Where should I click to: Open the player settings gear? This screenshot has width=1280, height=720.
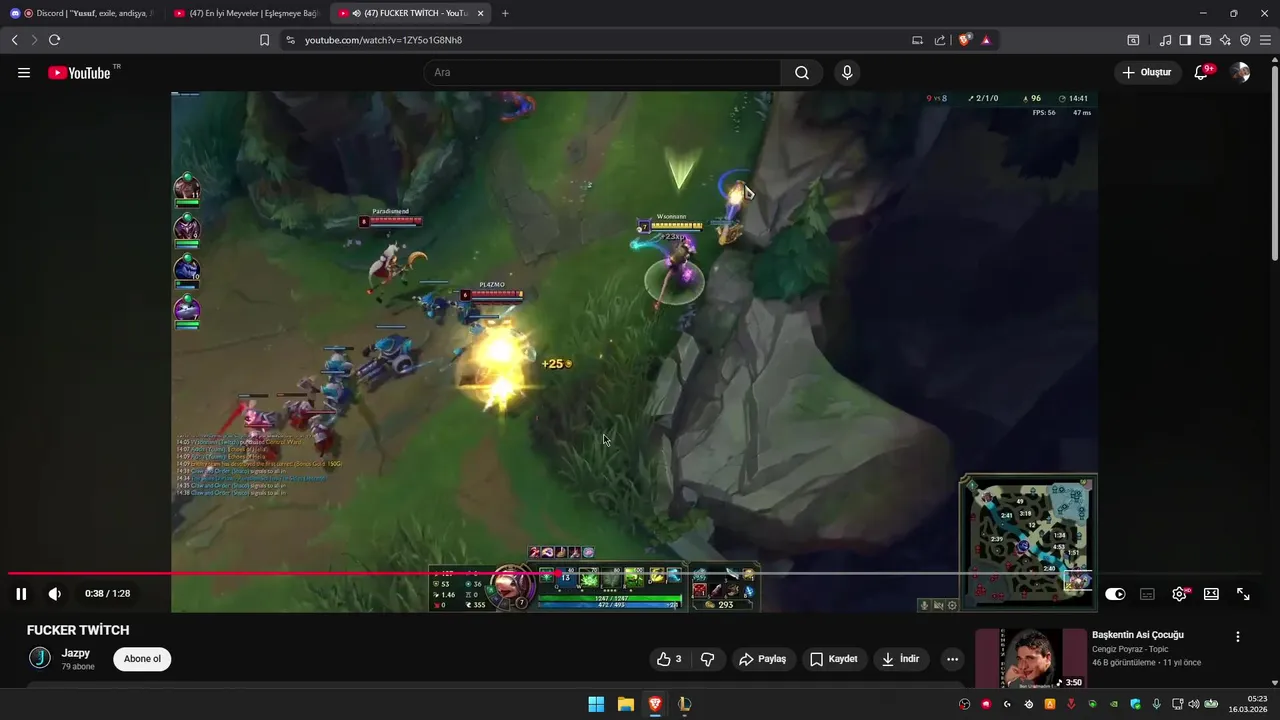1180,594
